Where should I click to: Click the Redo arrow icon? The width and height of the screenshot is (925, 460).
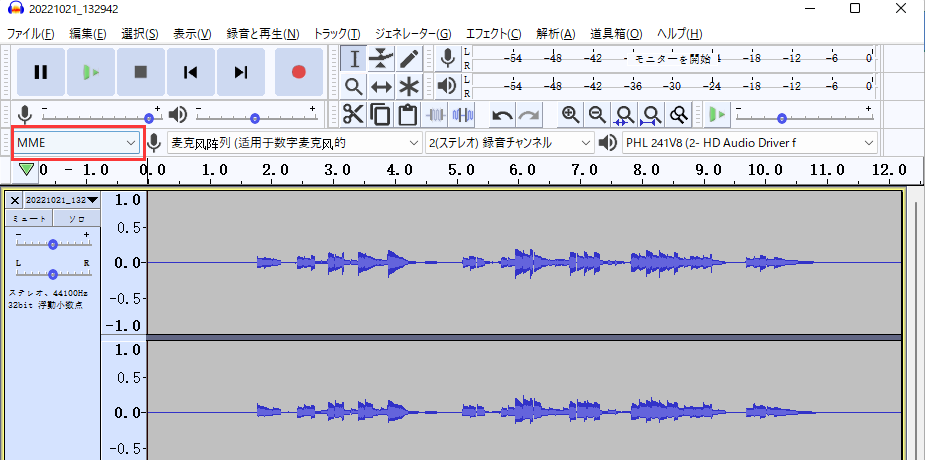[x=529, y=114]
